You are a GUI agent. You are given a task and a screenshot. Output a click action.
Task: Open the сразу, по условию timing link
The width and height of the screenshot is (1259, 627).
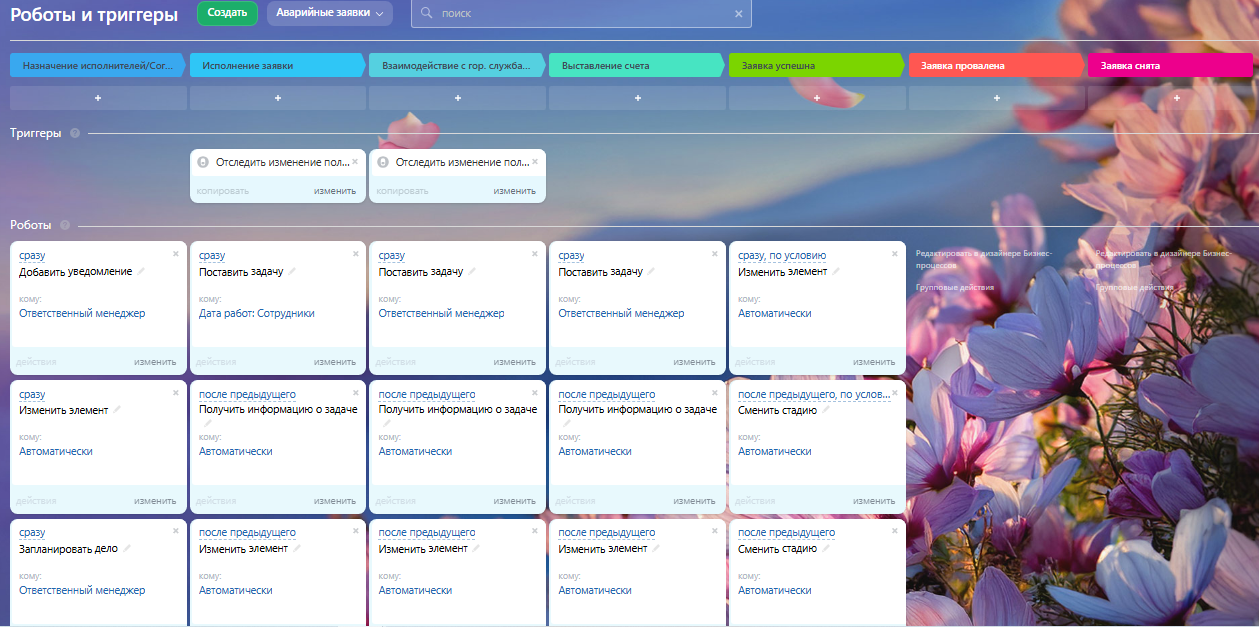[x=782, y=256]
